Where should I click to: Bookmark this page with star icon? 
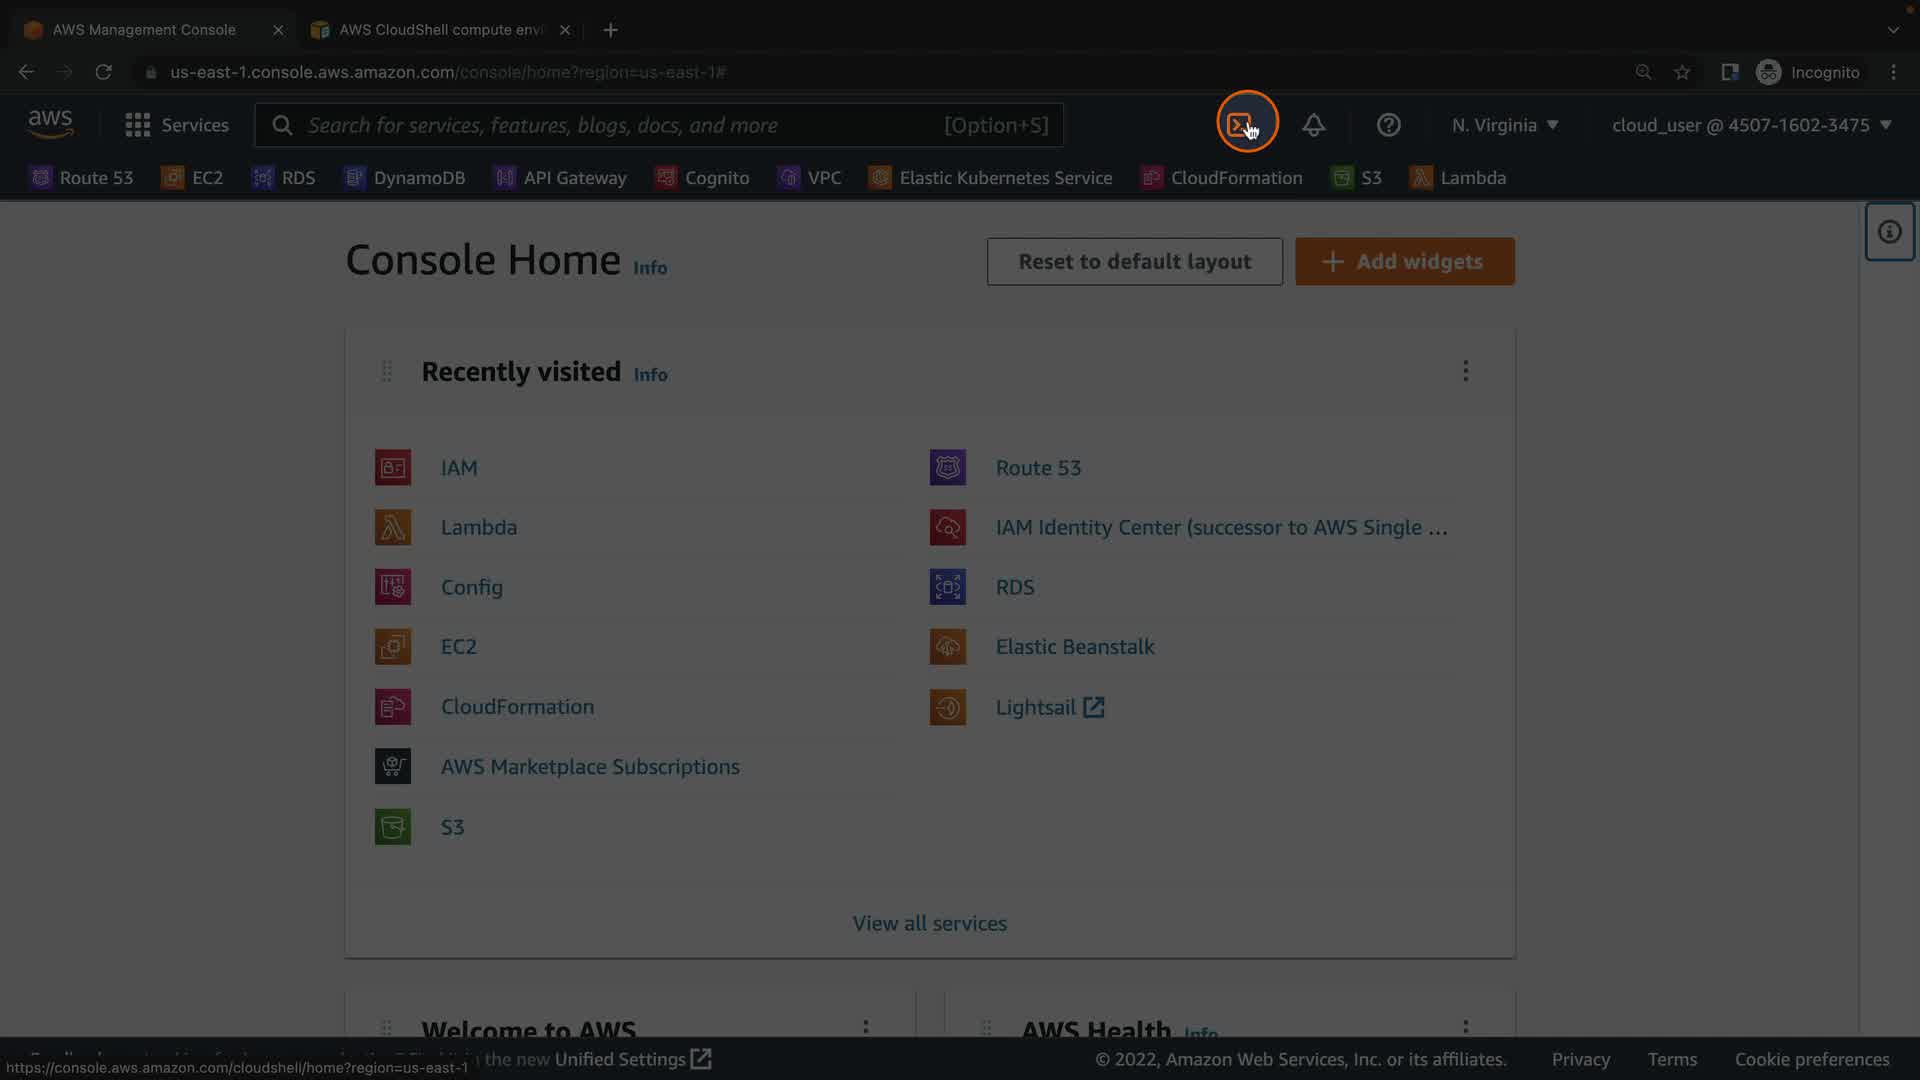(x=1682, y=72)
